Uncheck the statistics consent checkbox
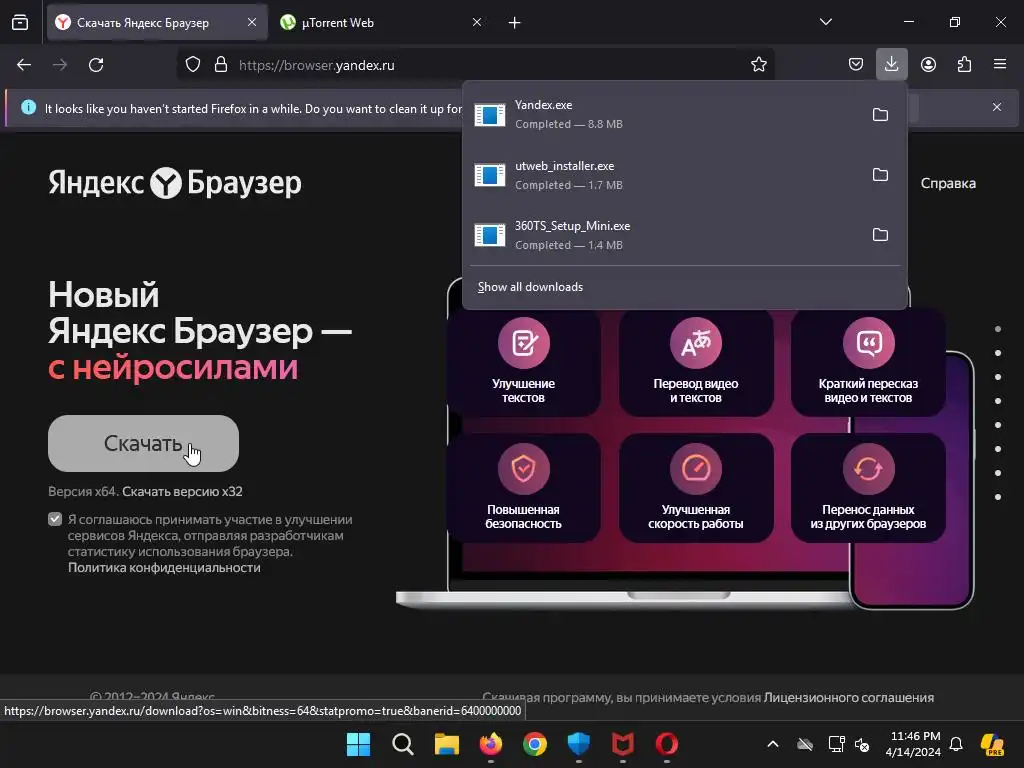This screenshot has height=768, width=1024. (55, 519)
